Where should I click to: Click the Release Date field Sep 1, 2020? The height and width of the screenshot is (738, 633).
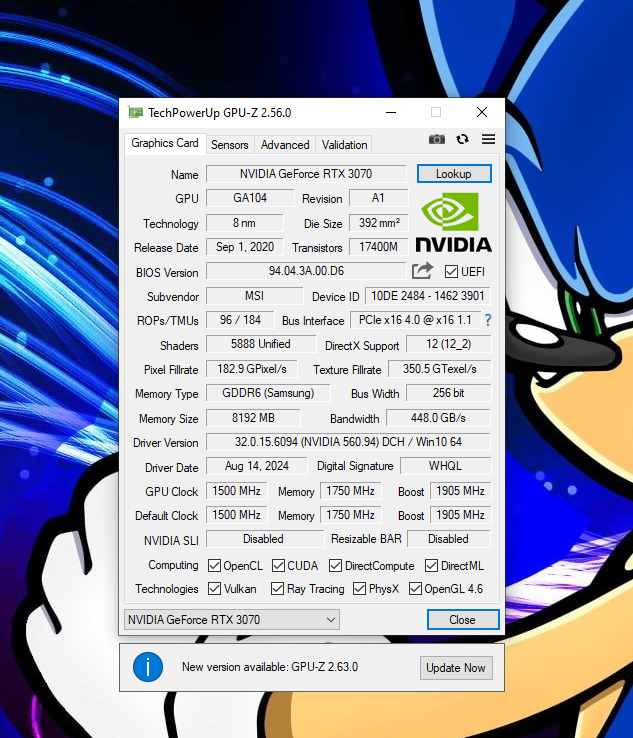(245, 247)
